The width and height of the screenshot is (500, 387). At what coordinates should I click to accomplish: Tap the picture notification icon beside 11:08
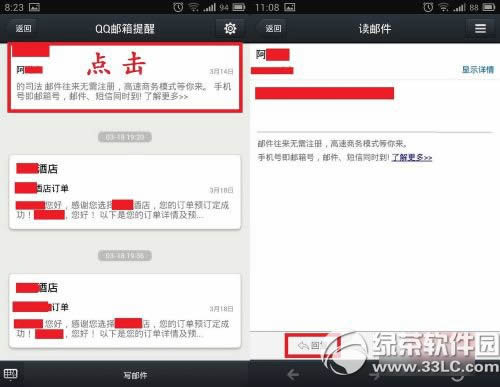click(x=290, y=7)
